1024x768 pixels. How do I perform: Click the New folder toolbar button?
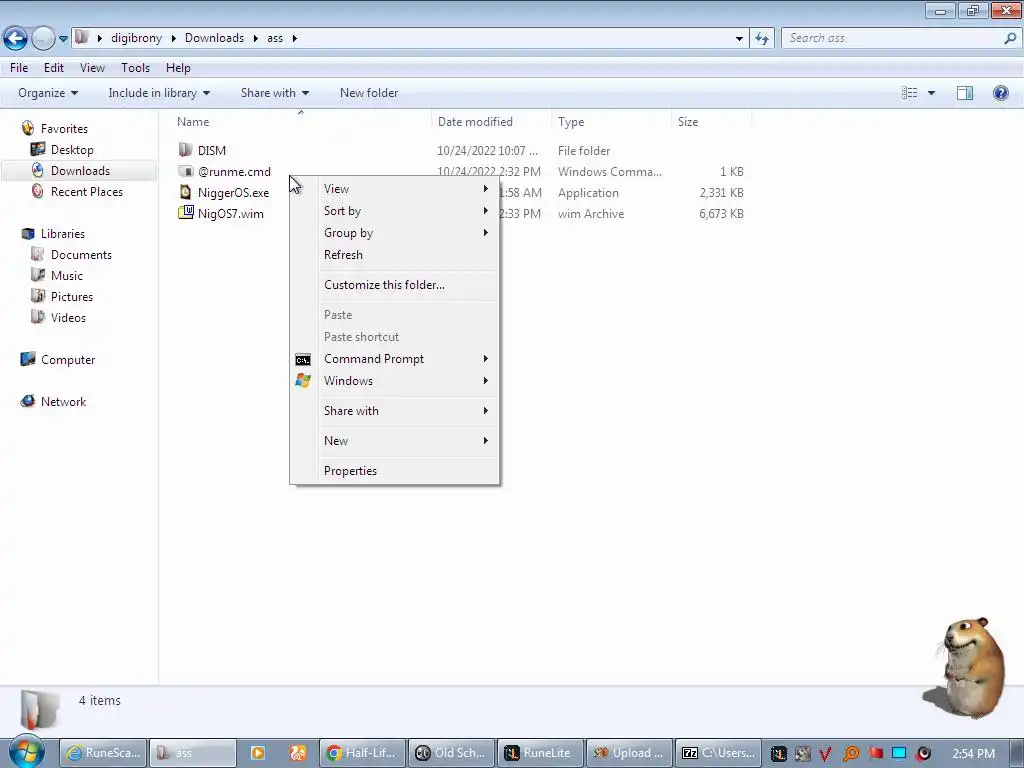(369, 93)
